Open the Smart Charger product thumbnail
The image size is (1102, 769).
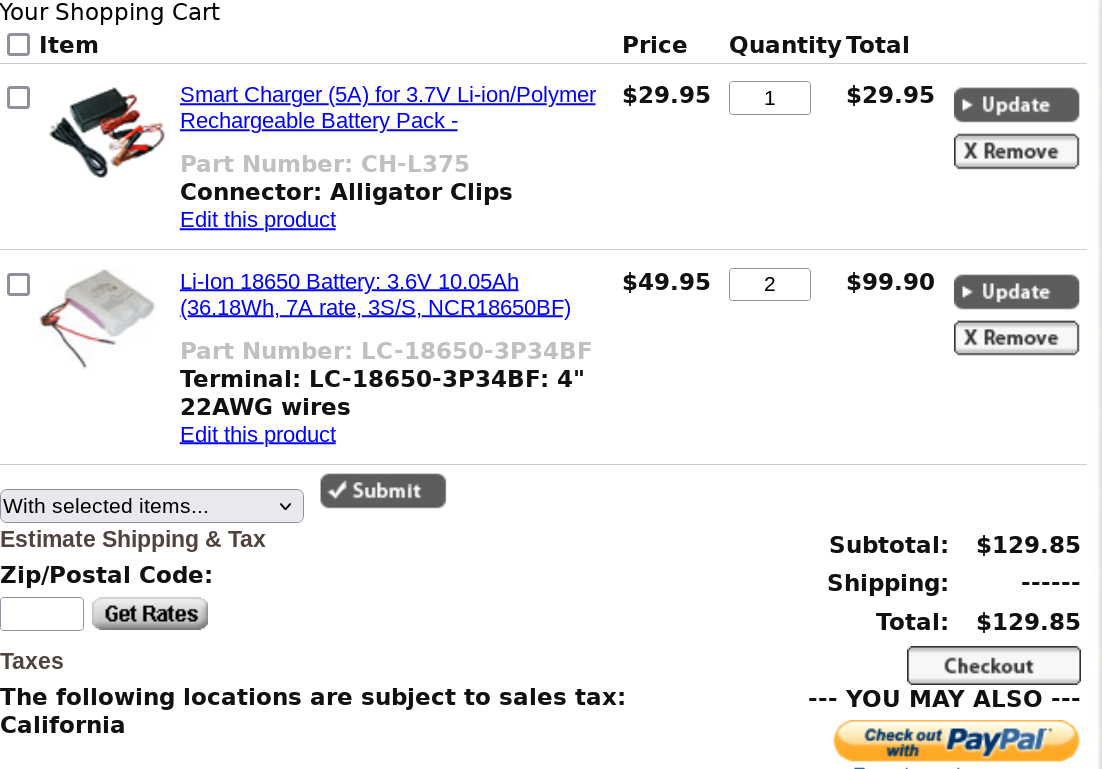(106, 131)
